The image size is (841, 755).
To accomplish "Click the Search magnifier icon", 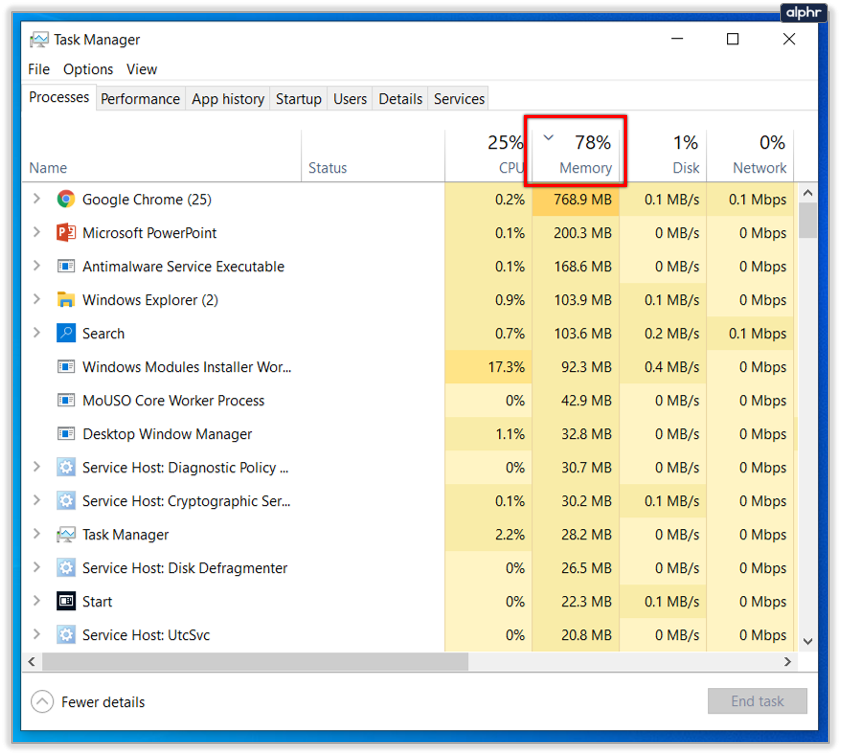I will [x=65, y=334].
